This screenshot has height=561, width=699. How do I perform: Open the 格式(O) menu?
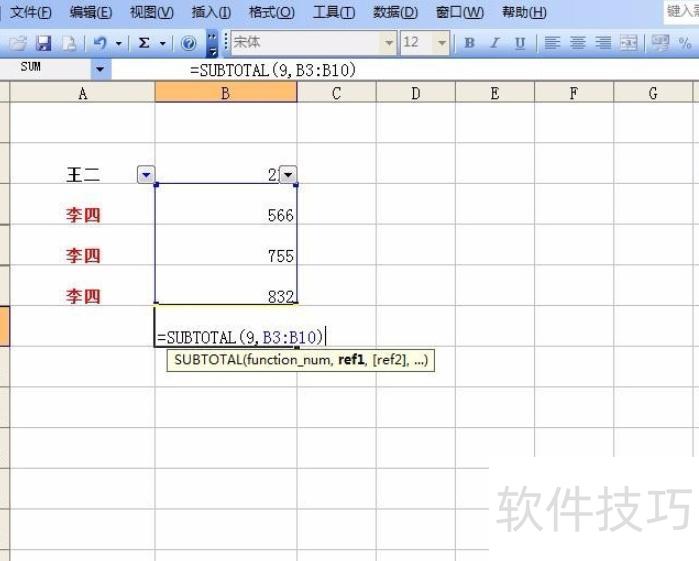point(271,12)
